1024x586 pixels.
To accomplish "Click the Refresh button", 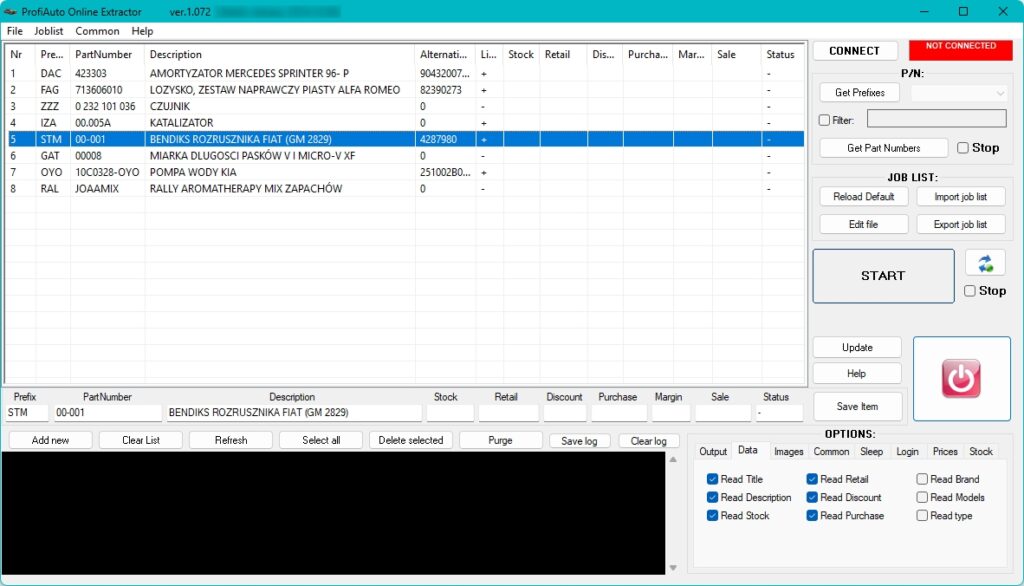I will (x=231, y=440).
